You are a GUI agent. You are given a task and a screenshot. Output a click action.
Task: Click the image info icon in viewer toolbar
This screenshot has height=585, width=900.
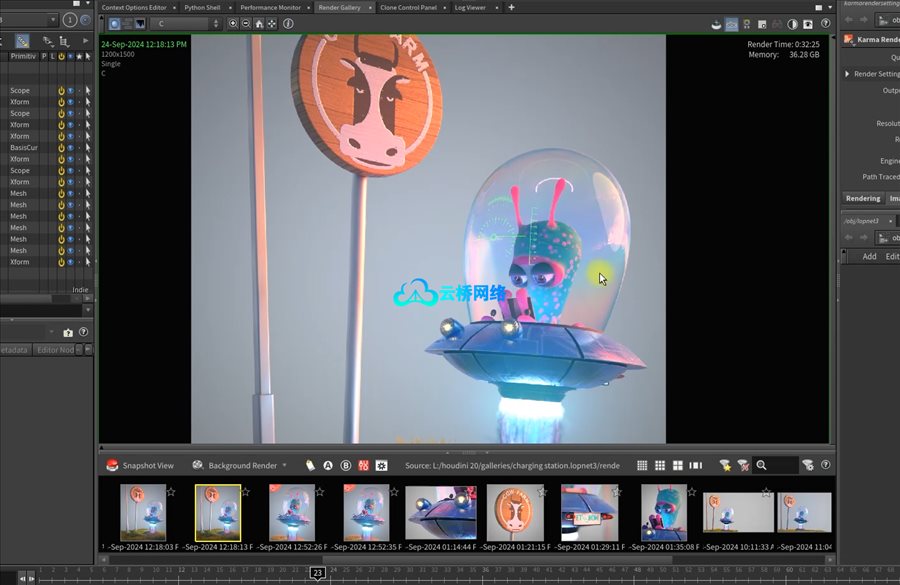click(289, 23)
